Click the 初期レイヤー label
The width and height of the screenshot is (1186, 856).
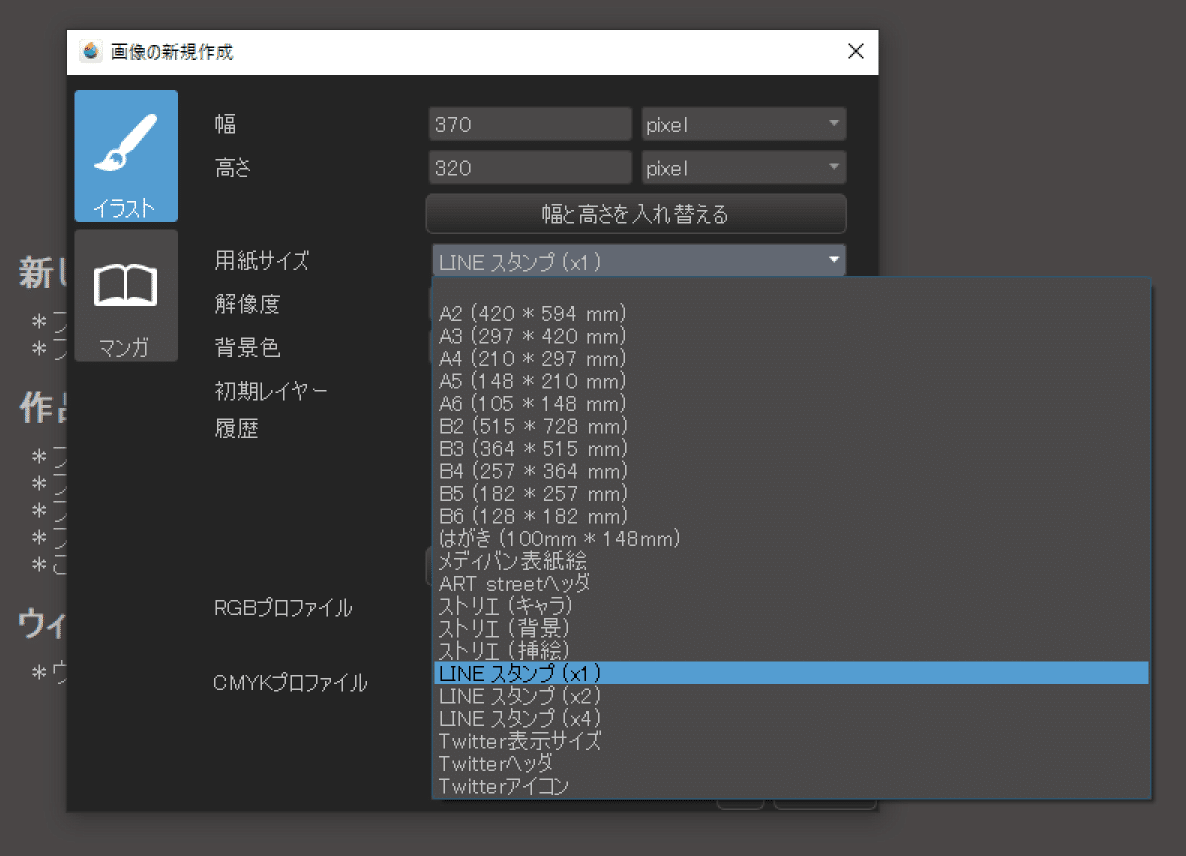click(271, 391)
